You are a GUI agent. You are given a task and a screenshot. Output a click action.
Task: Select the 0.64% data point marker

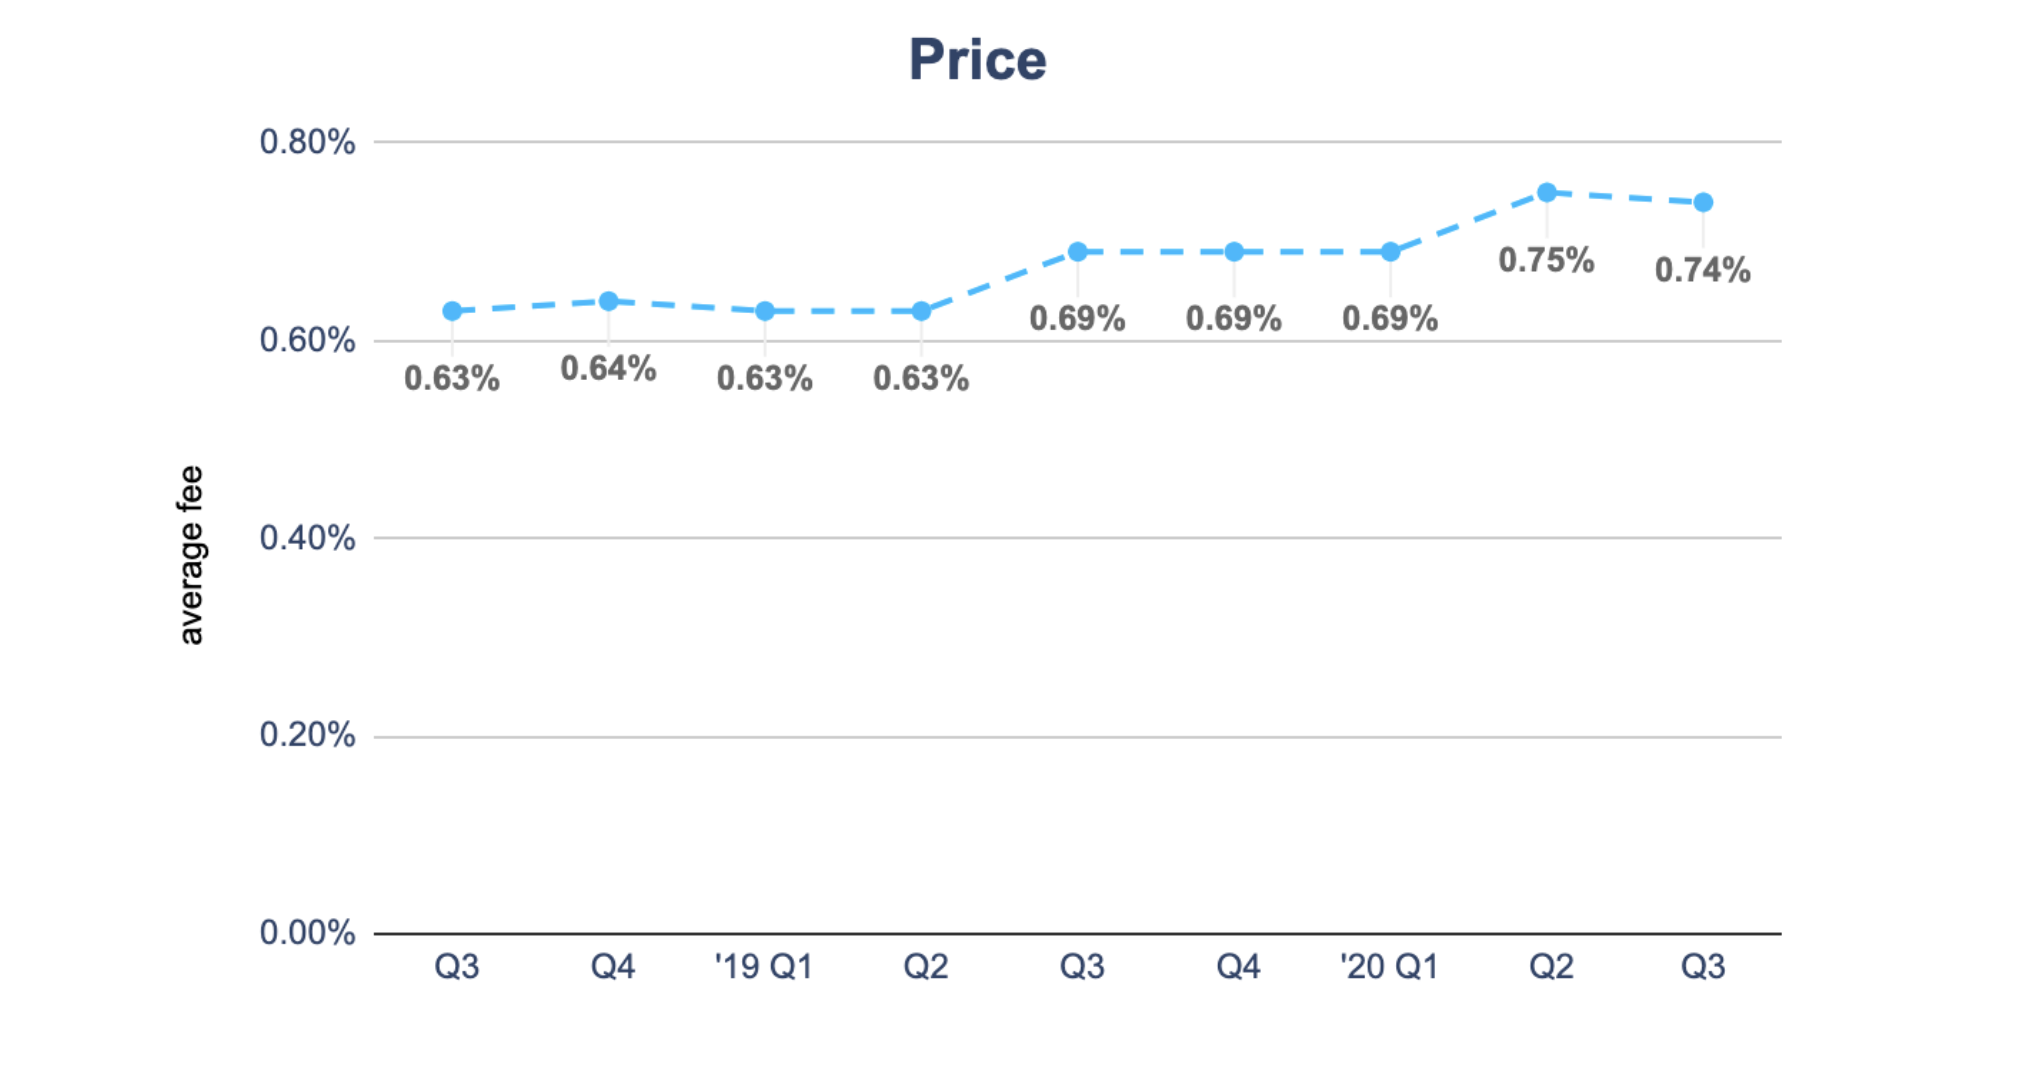pos(608,301)
